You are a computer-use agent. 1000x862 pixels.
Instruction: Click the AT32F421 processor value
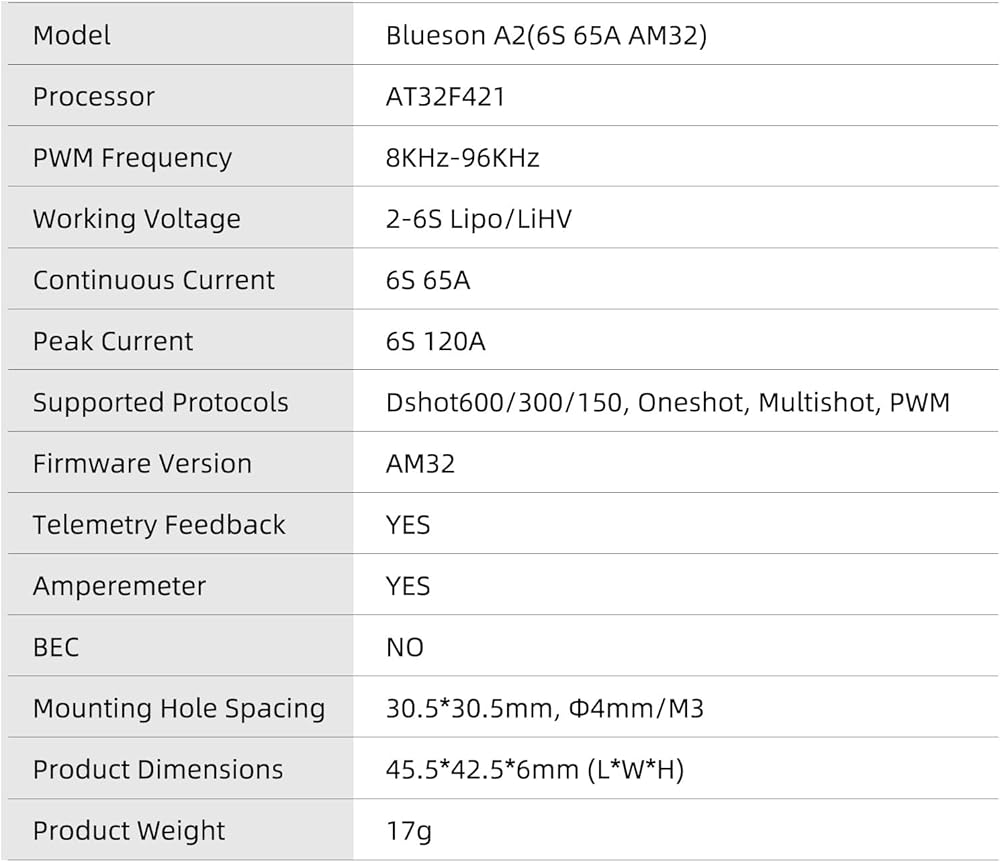click(x=445, y=97)
